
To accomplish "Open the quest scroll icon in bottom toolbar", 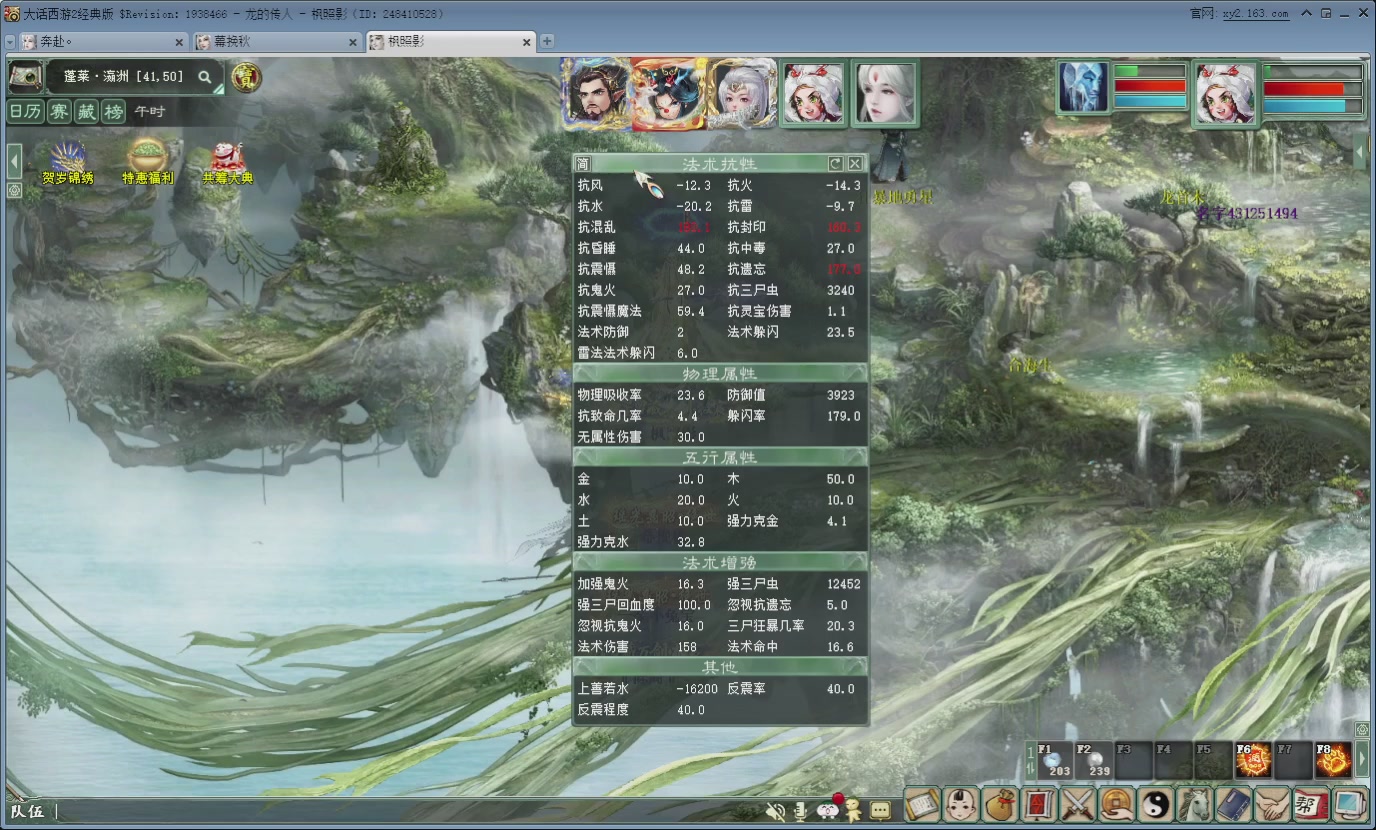I will 922,804.
